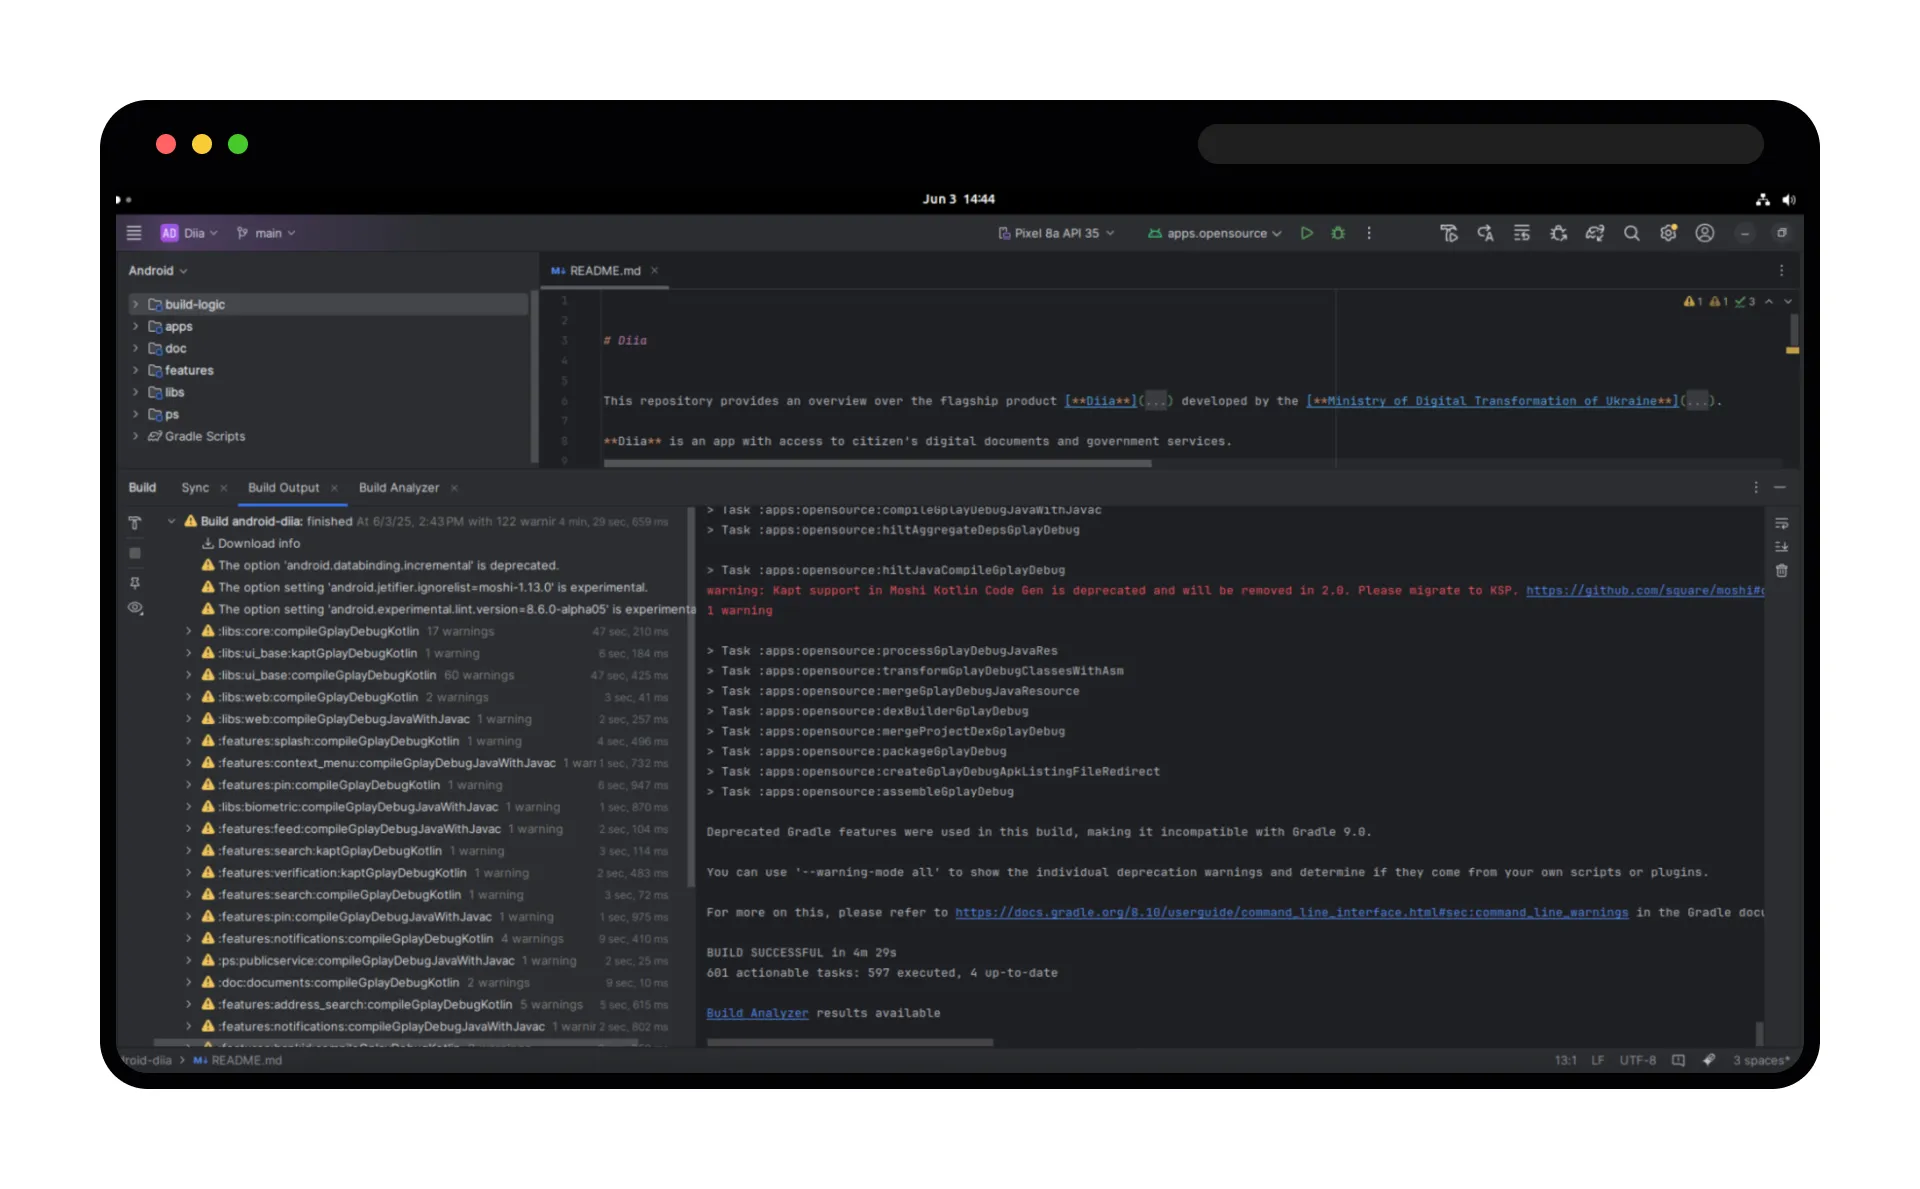
Task: Open the main branch selector
Action: [x=266, y=233]
